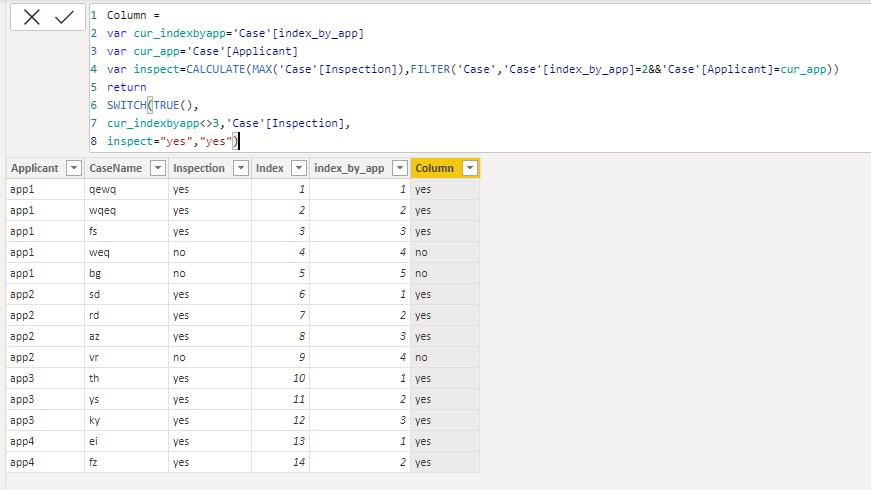
Task: Select the Index cell with value 9
Action: coord(281,357)
